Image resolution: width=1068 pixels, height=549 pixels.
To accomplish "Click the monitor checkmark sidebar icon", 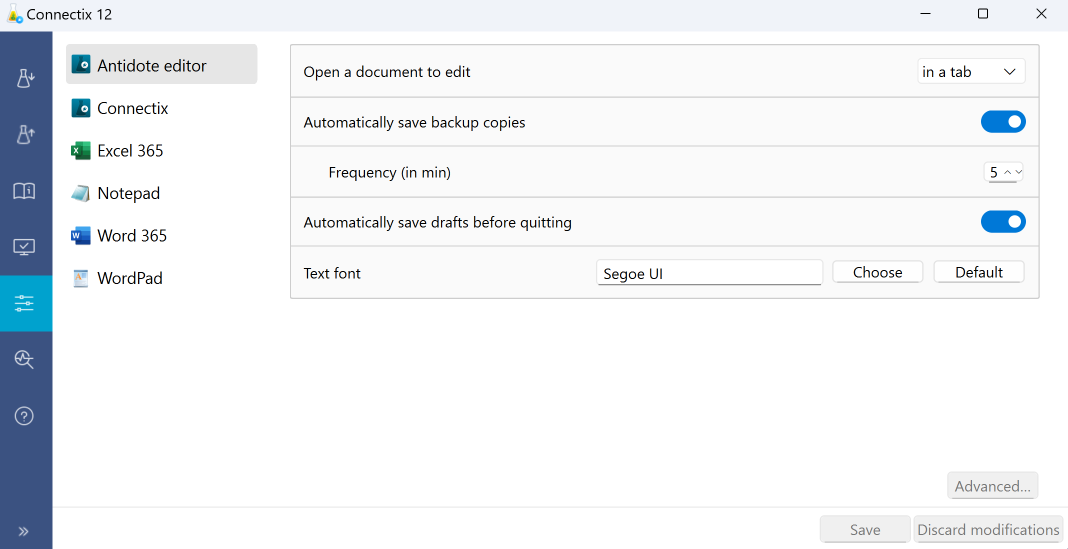I will click(x=25, y=247).
